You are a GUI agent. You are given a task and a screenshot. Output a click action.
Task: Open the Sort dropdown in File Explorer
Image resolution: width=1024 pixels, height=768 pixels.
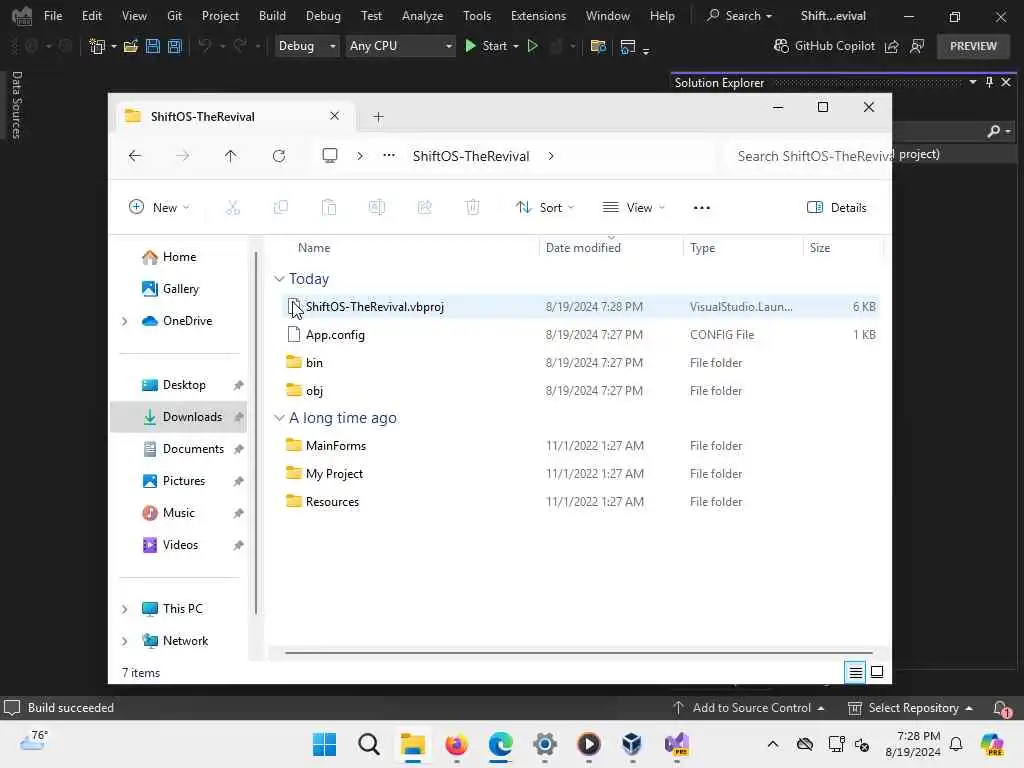click(545, 208)
